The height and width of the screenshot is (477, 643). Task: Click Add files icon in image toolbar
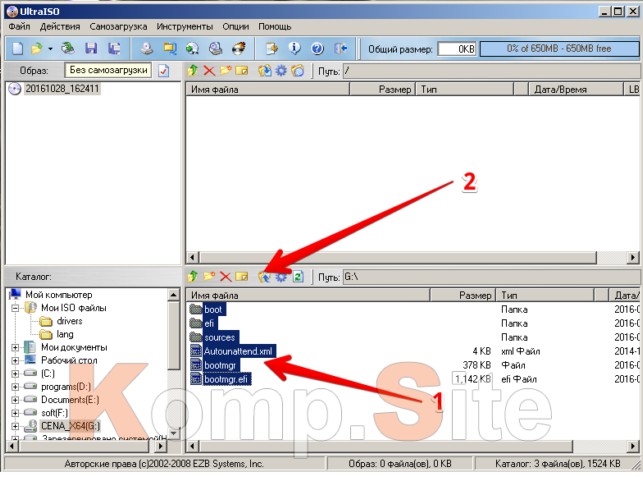click(x=264, y=71)
